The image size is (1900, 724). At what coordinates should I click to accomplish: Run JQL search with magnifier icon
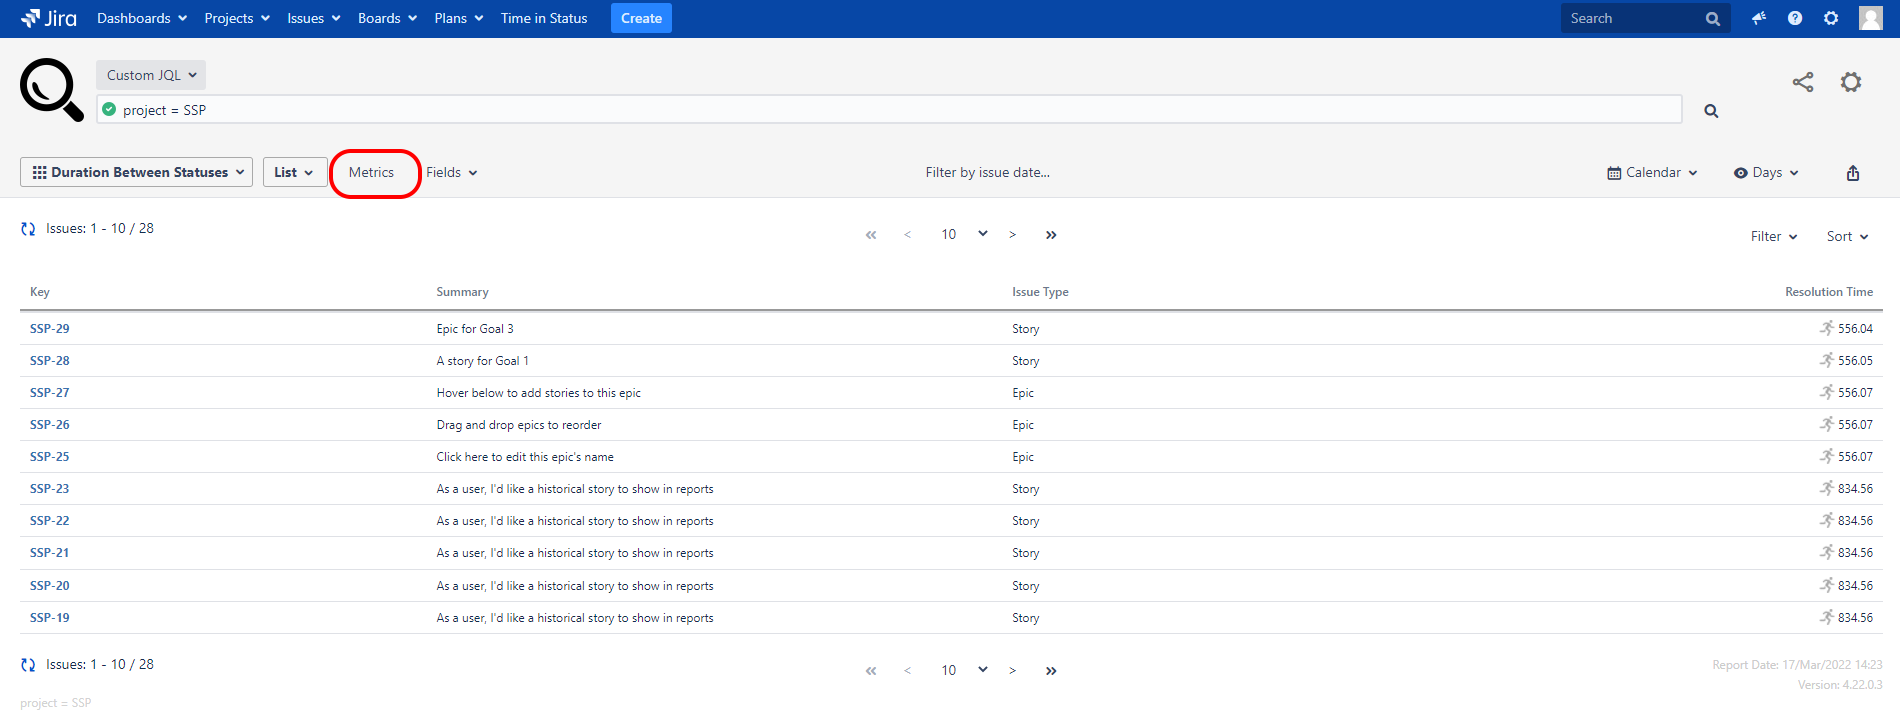coord(1711,111)
